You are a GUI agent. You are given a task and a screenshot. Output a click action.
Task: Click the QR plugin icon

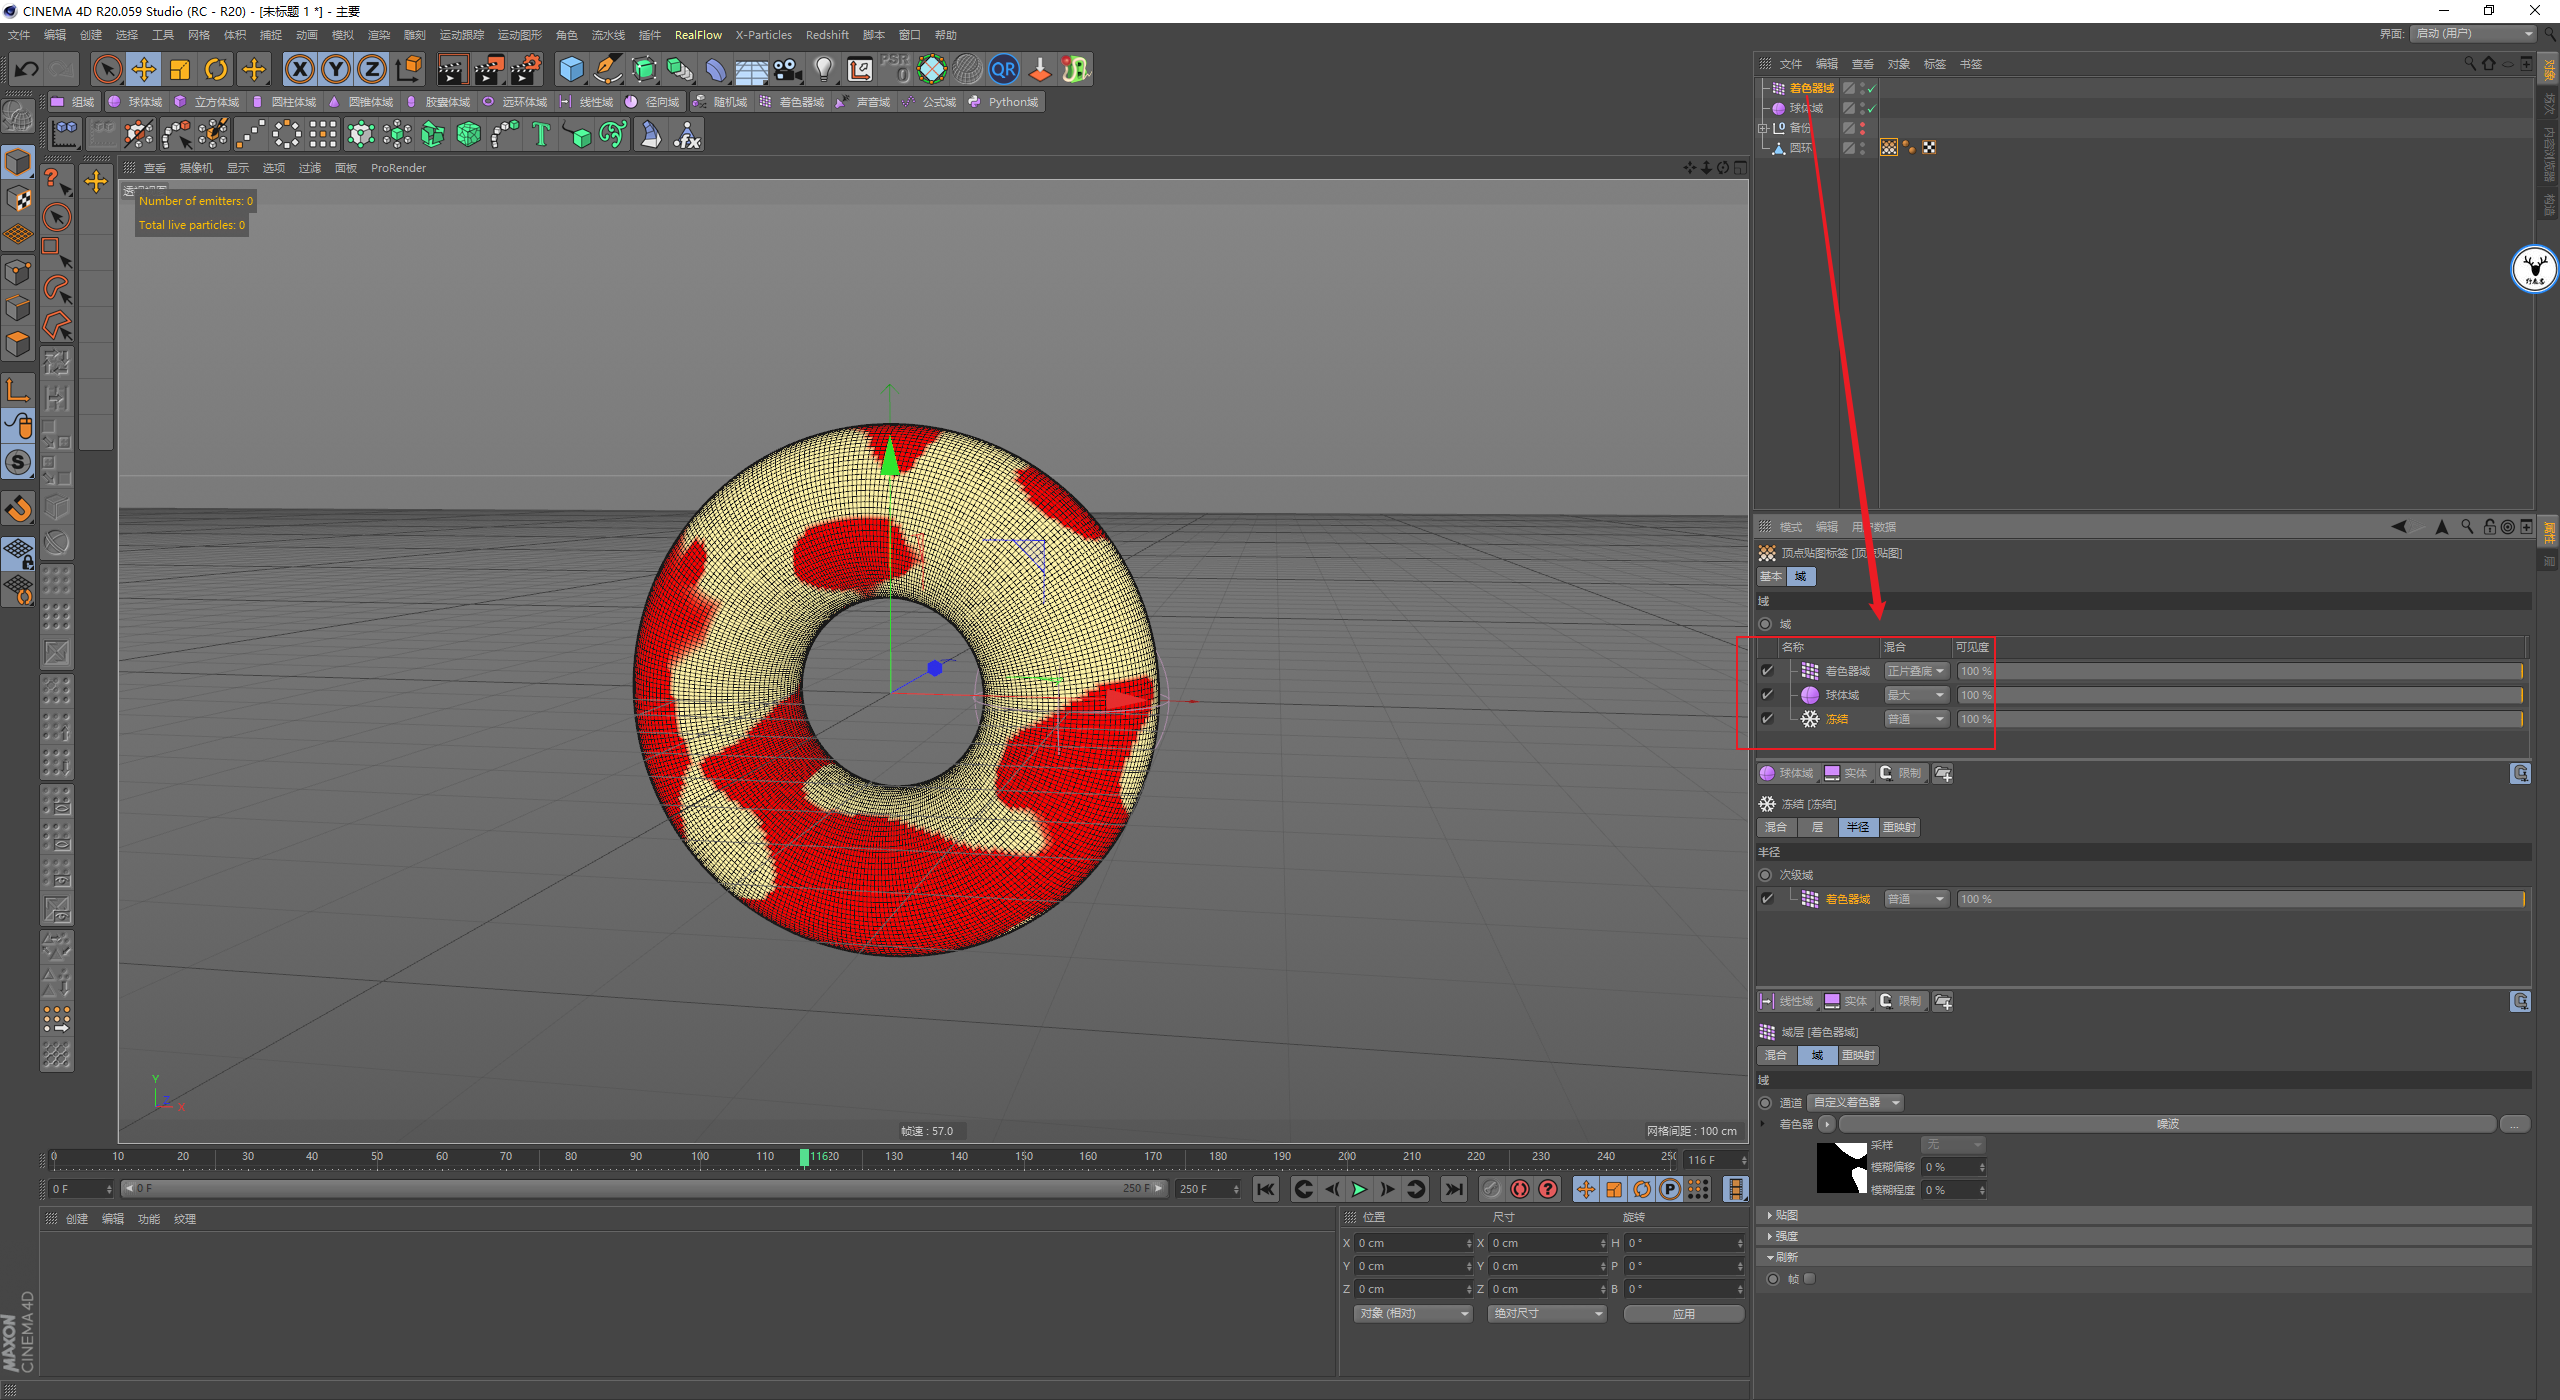pos(1003,70)
